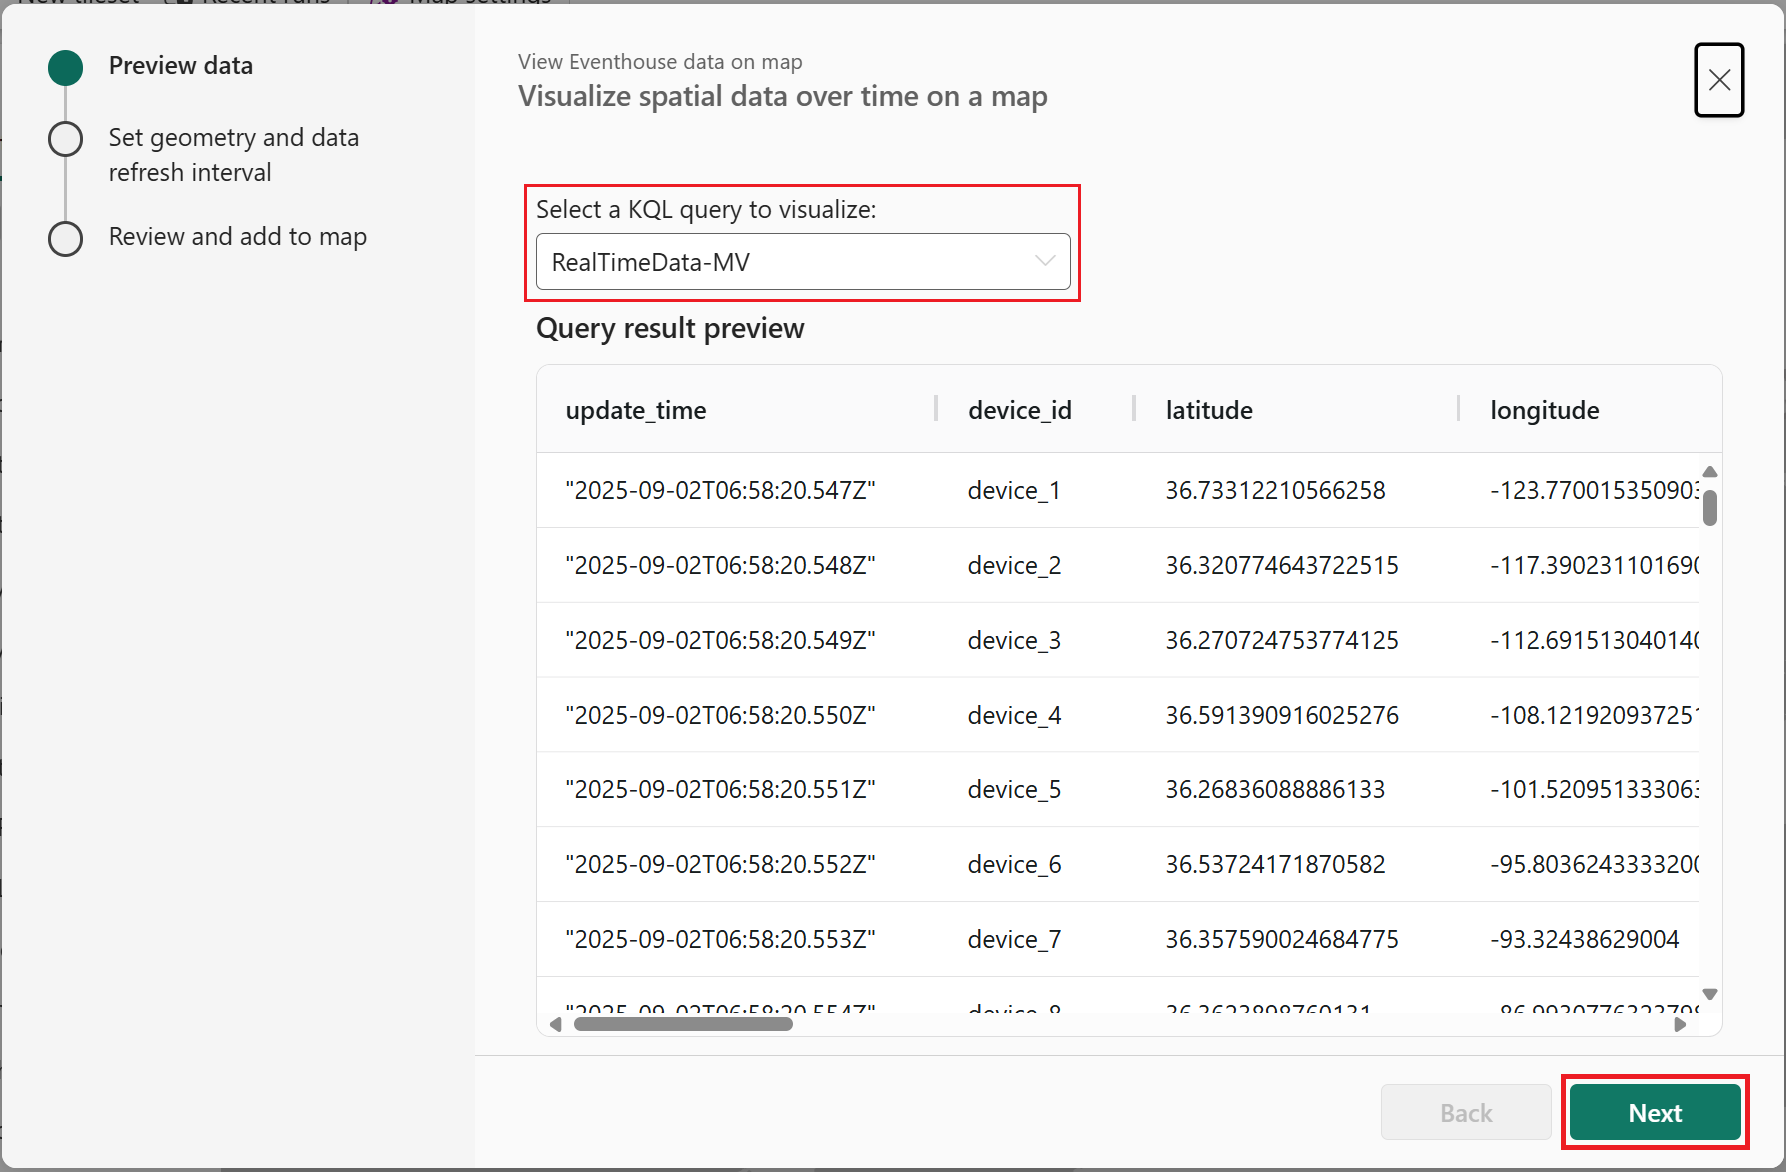Click the longitude column header

pyautogui.click(x=1544, y=410)
